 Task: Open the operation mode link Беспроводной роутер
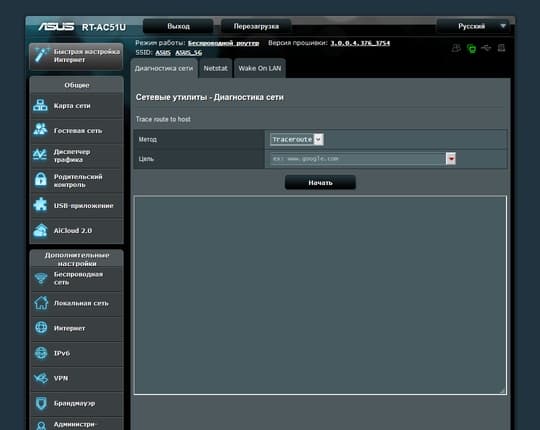(x=224, y=43)
